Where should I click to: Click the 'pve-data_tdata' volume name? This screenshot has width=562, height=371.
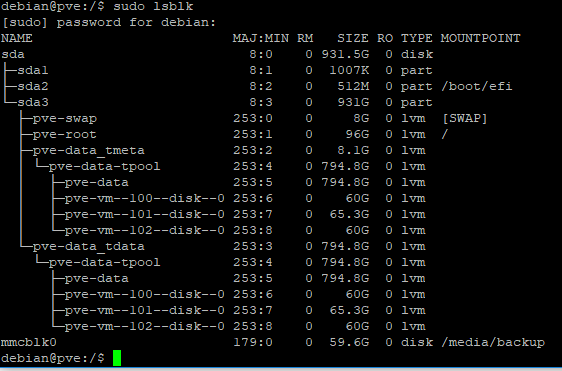pos(89,247)
